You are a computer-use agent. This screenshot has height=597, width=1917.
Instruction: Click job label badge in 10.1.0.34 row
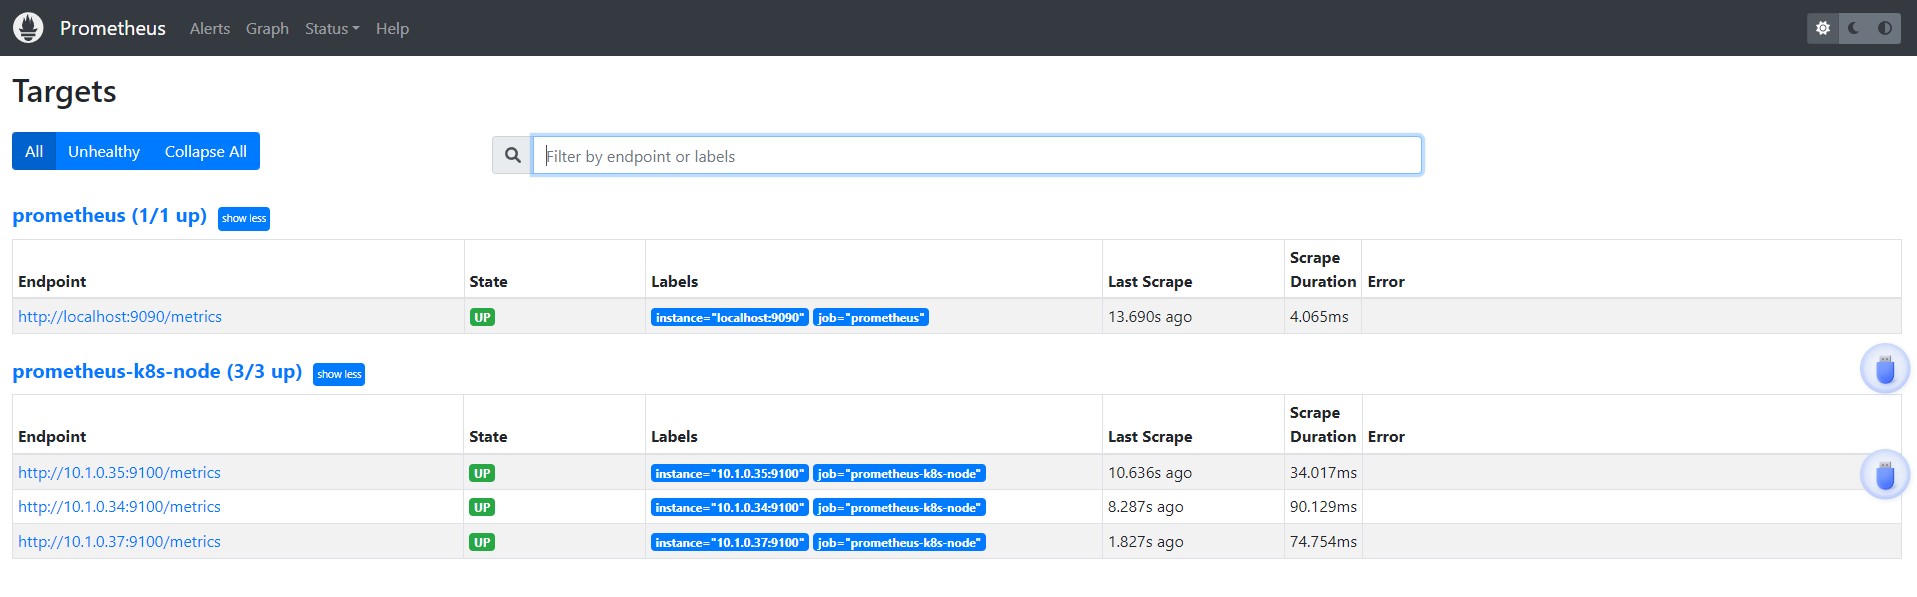899,507
